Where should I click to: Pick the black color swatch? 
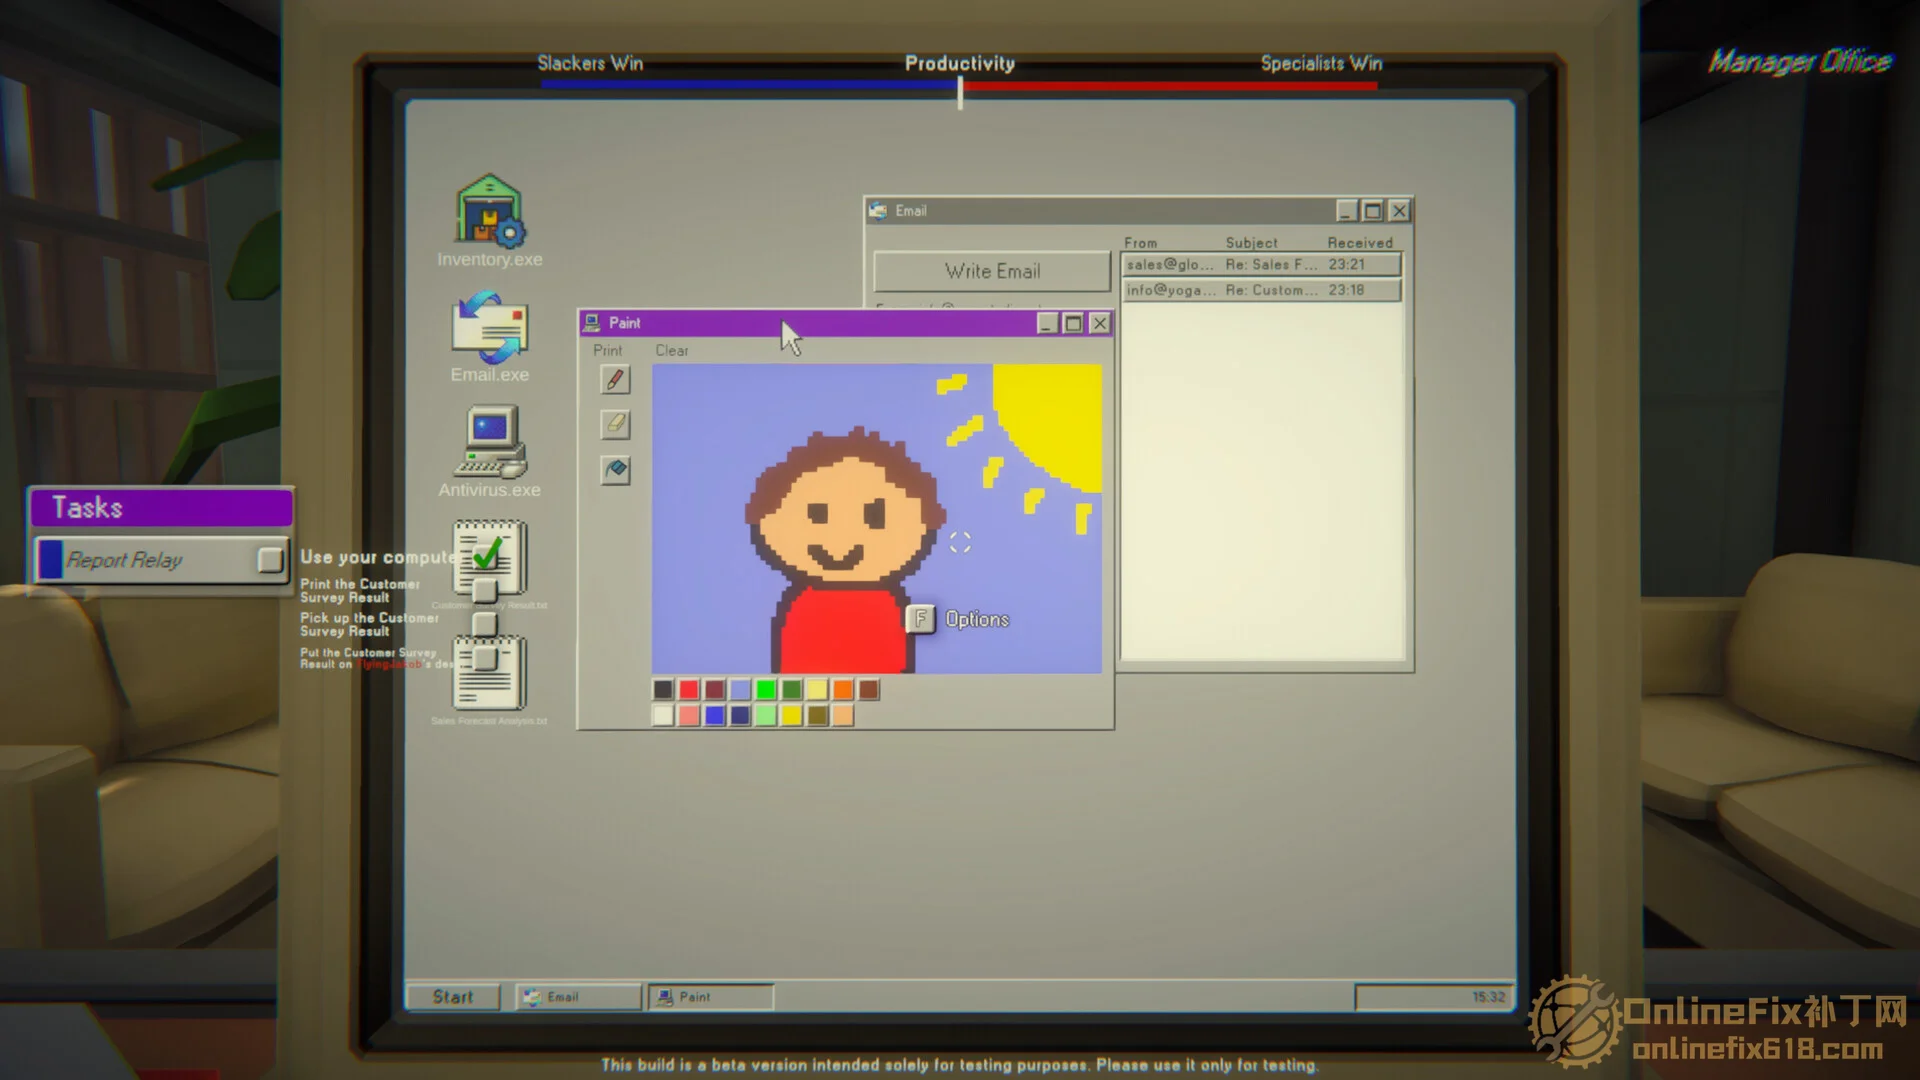(663, 690)
